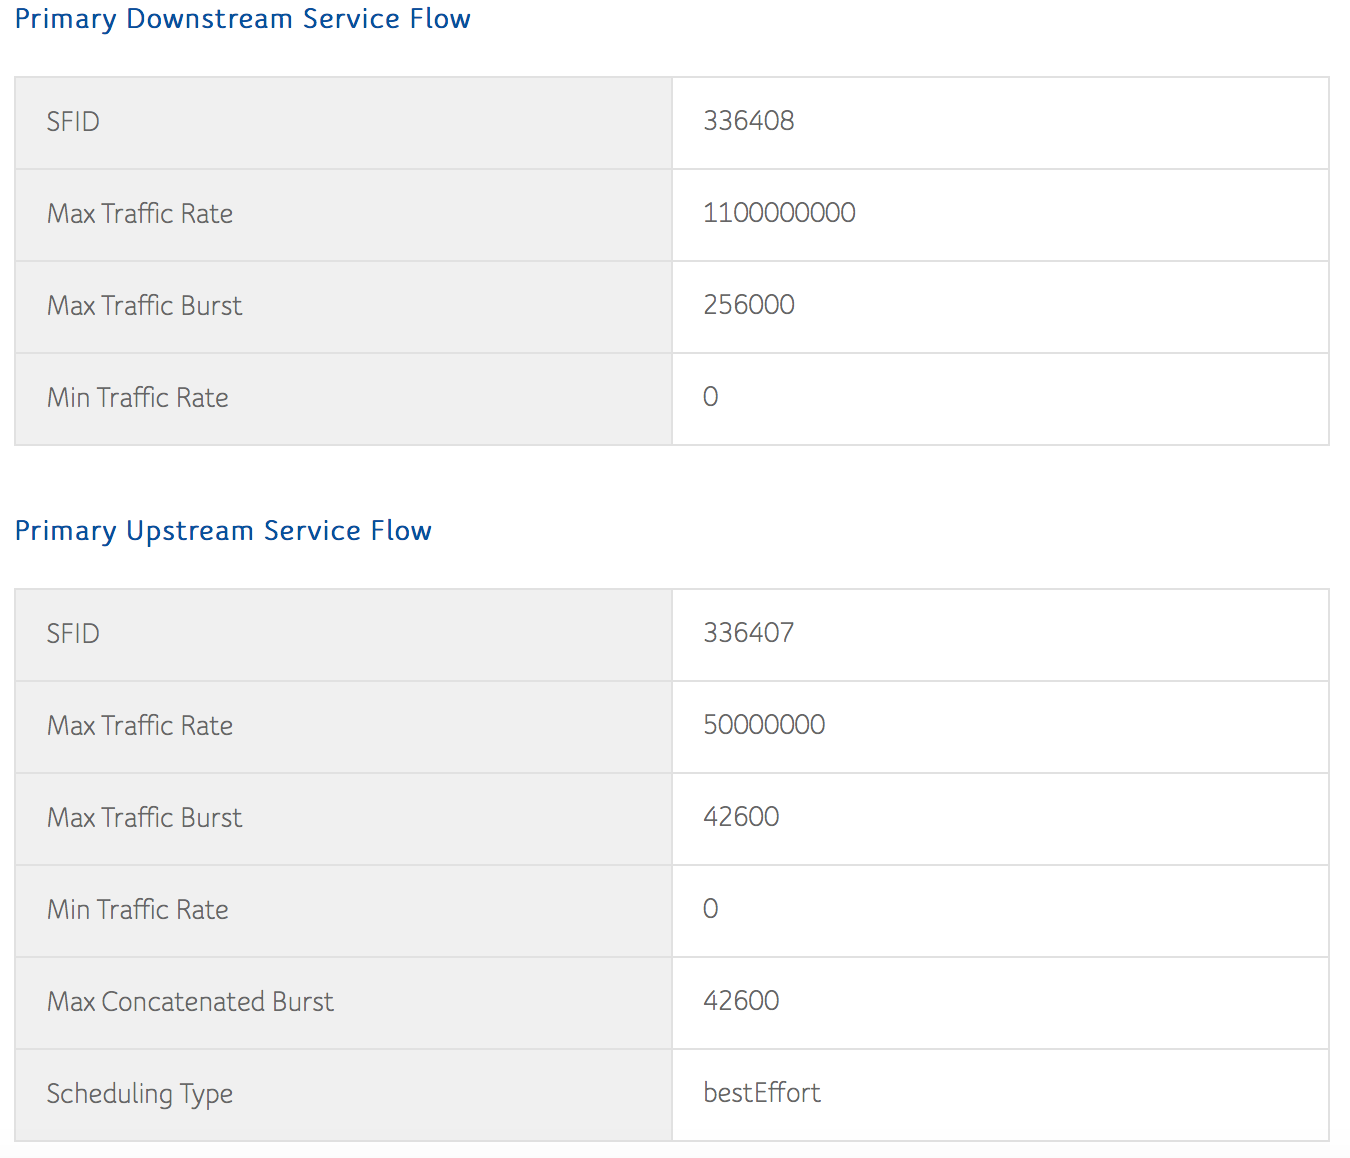Click the Primary Upstream Service Flow heading
Screen dimensions: 1350x1158
[x=223, y=531]
